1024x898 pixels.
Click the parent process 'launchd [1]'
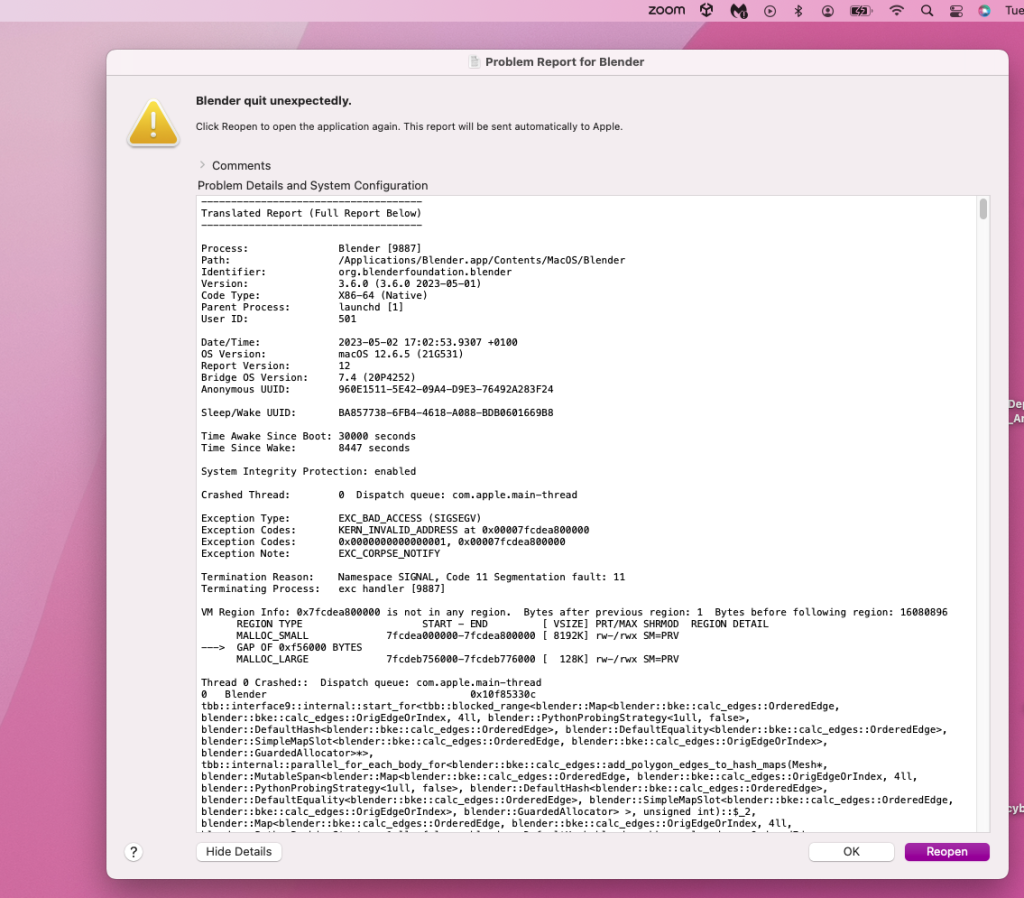[x=371, y=307]
